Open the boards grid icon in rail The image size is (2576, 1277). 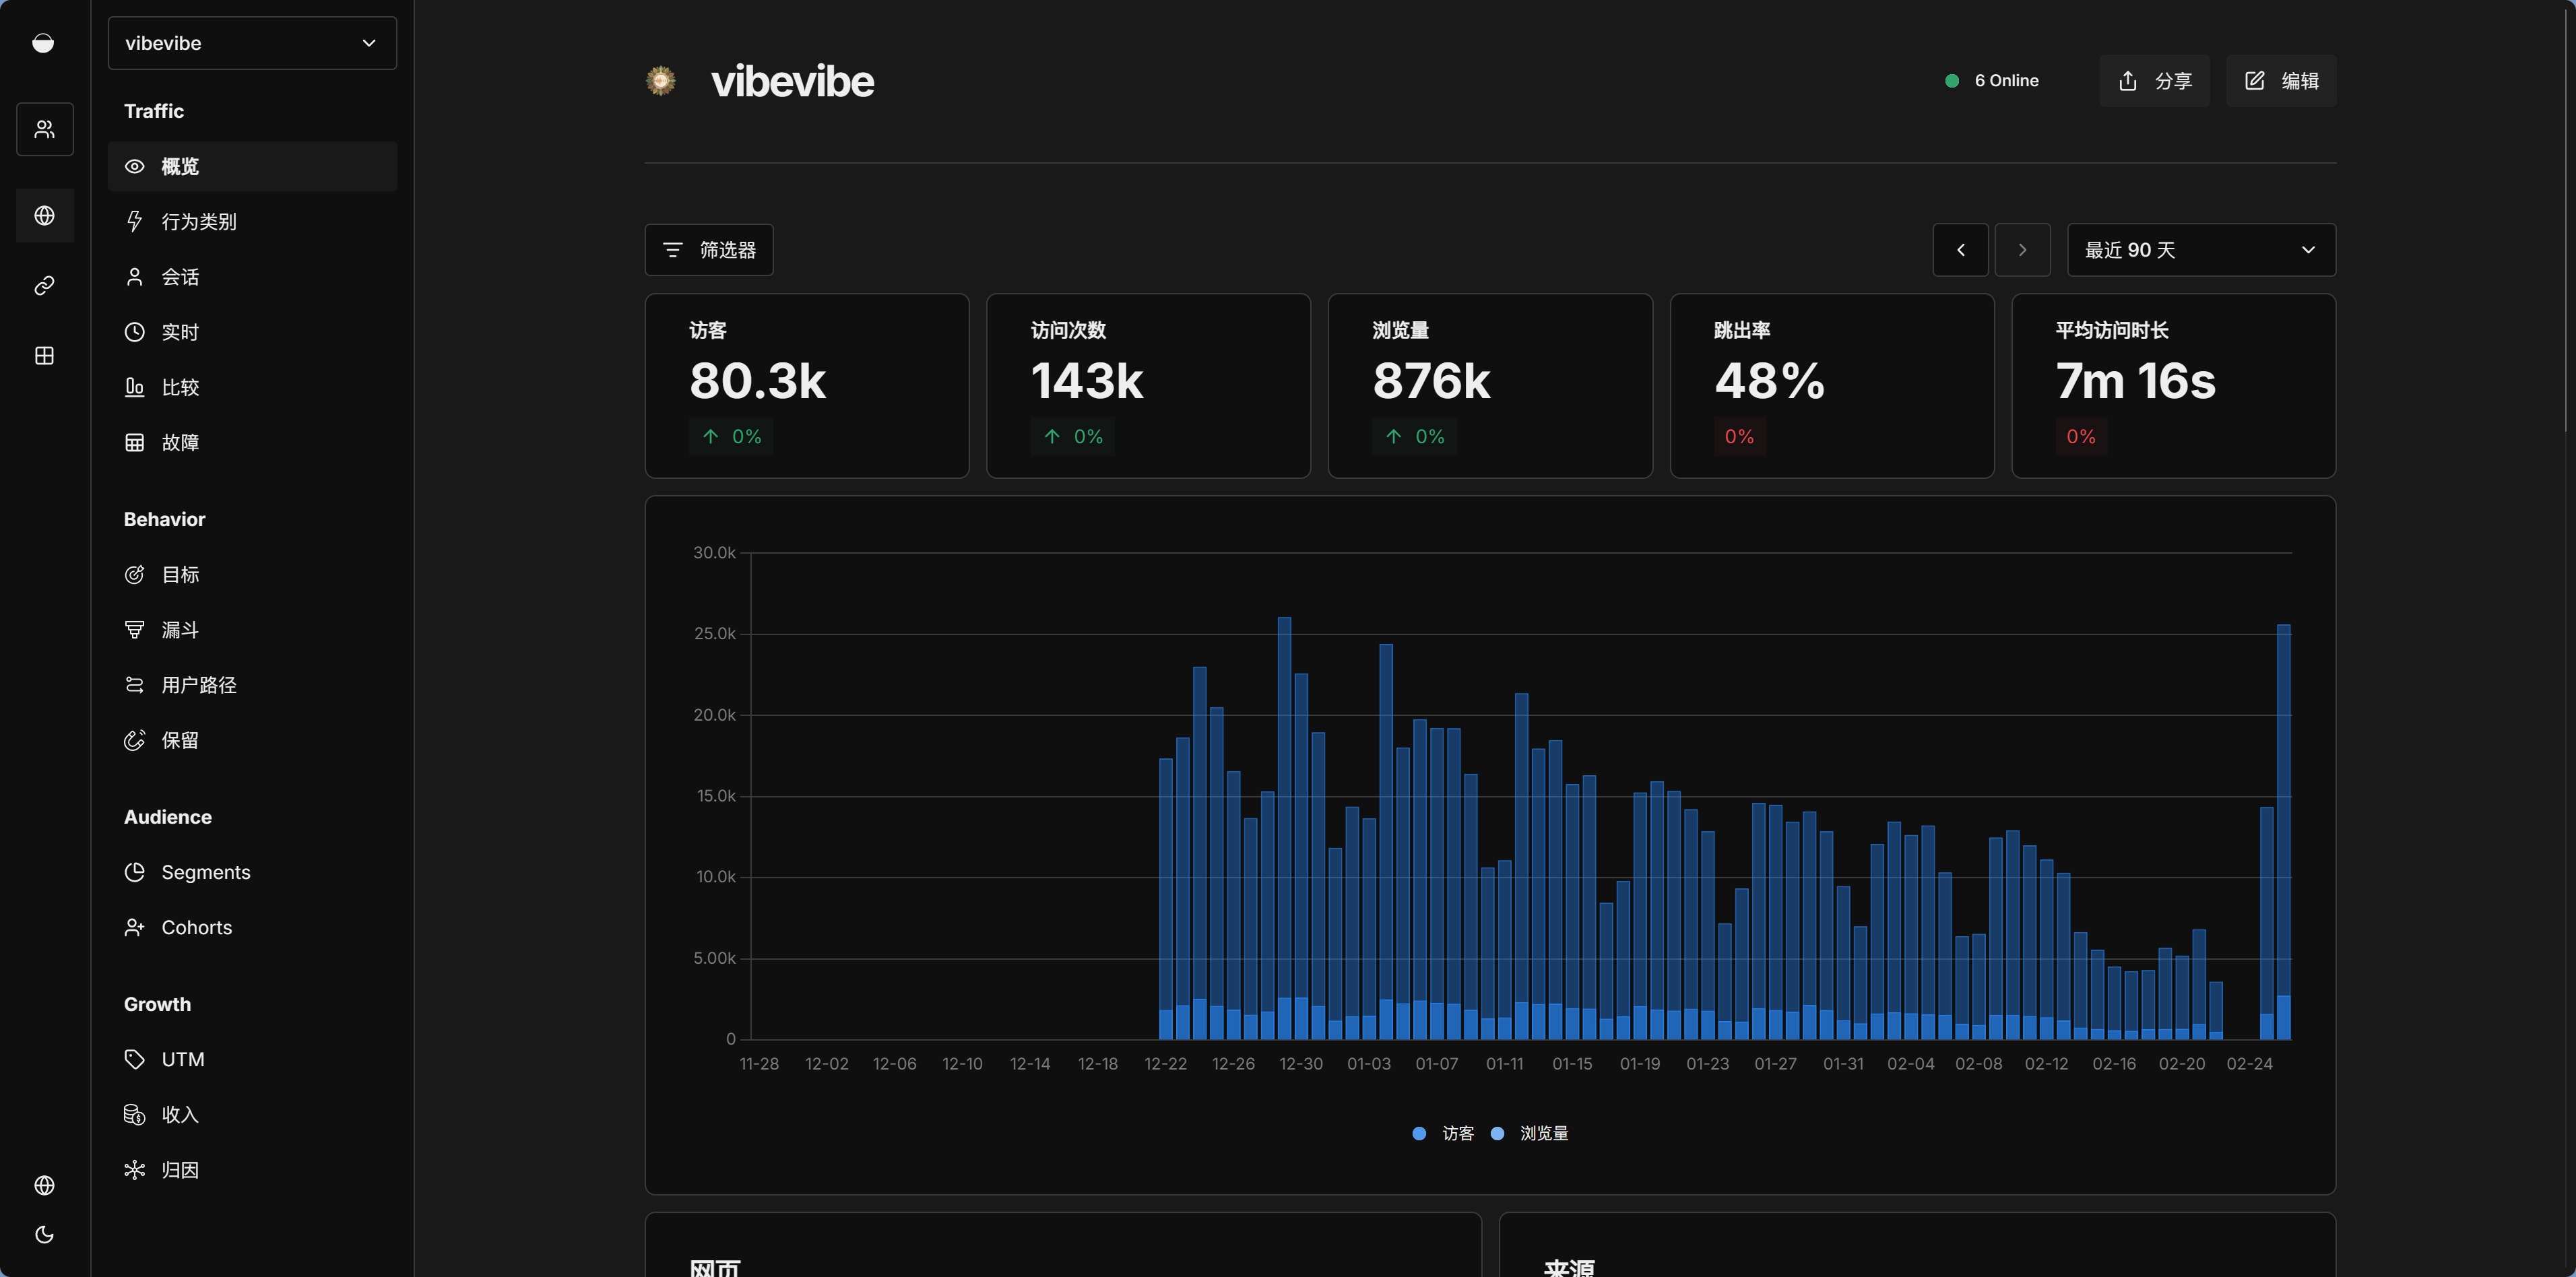point(44,356)
